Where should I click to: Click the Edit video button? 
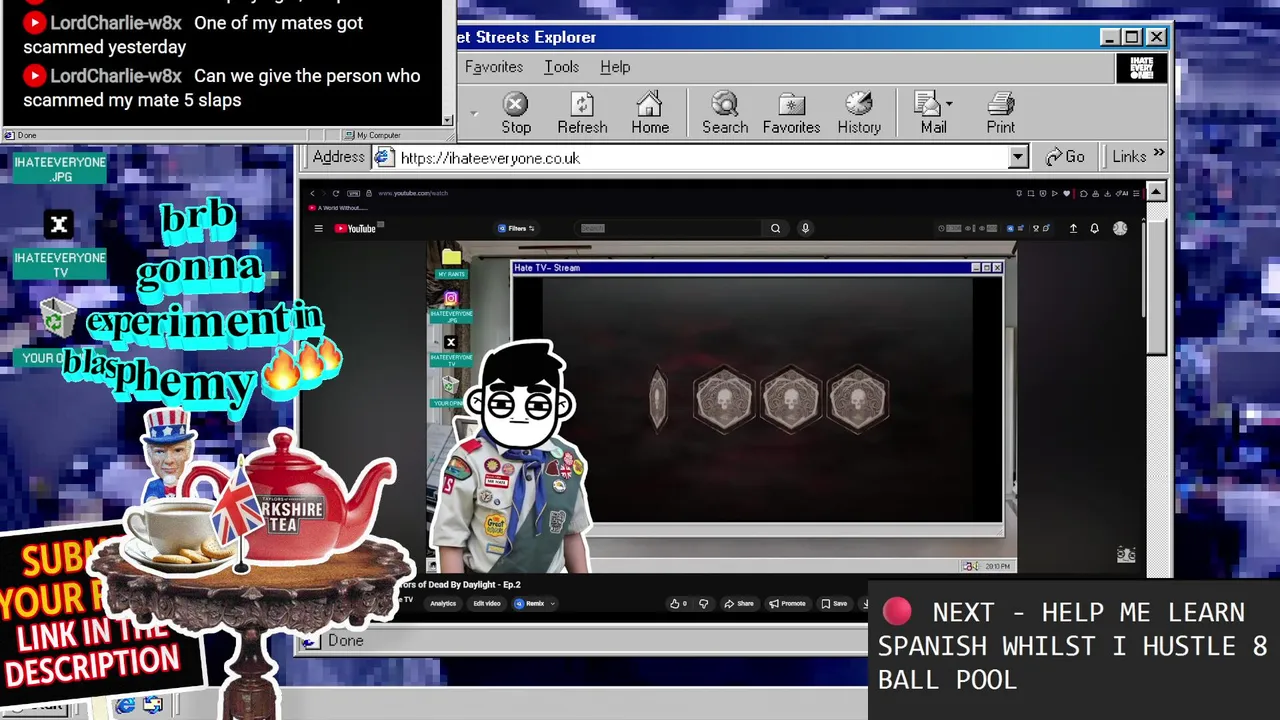(487, 604)
